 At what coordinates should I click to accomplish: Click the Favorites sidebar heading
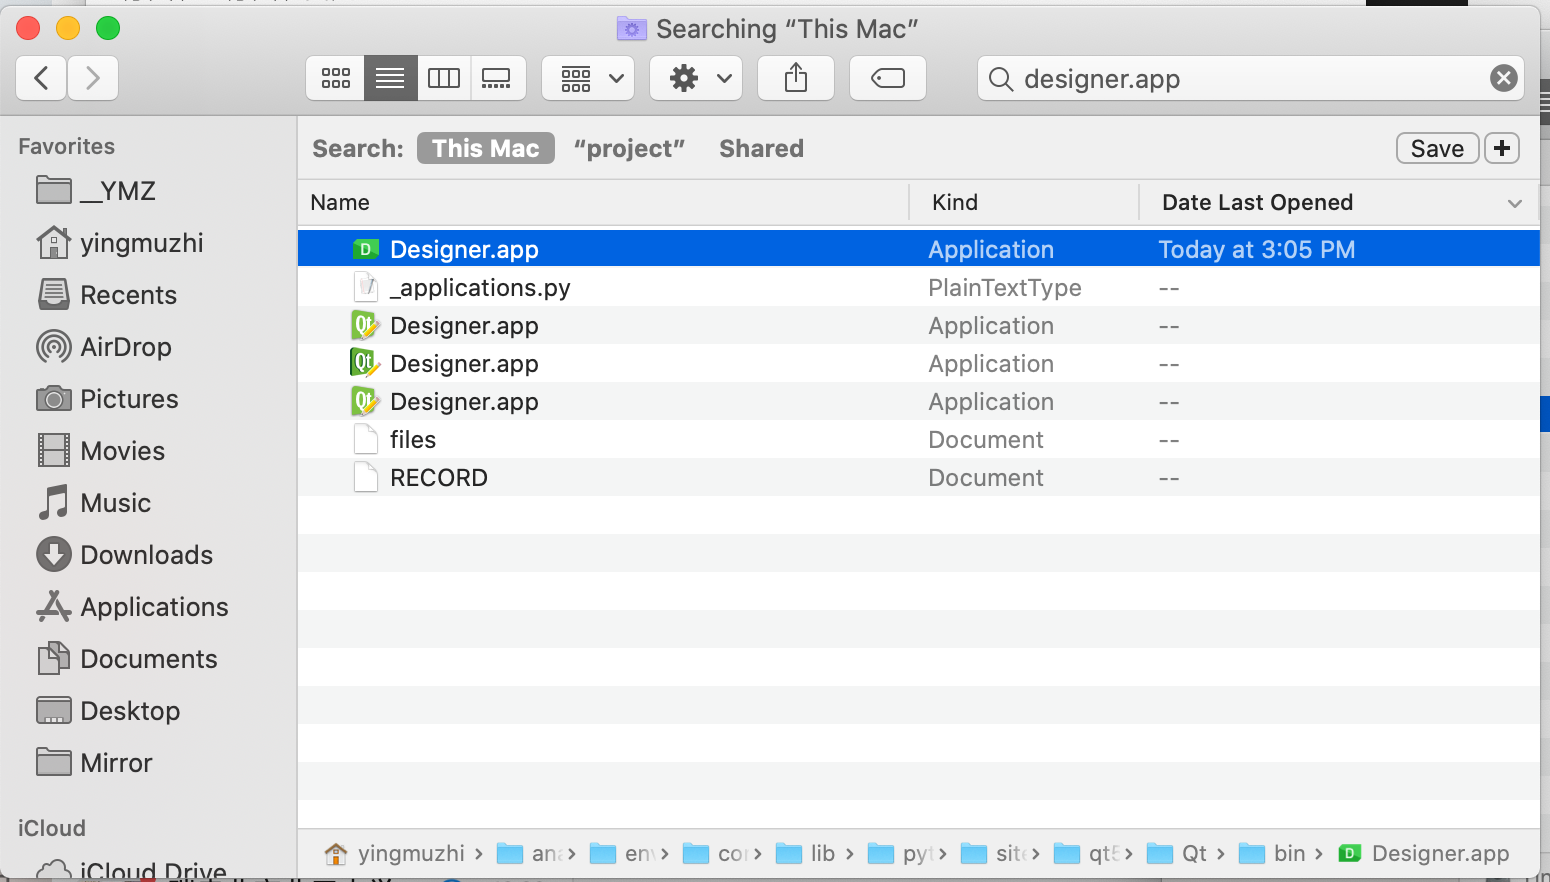tap(66, 146)
